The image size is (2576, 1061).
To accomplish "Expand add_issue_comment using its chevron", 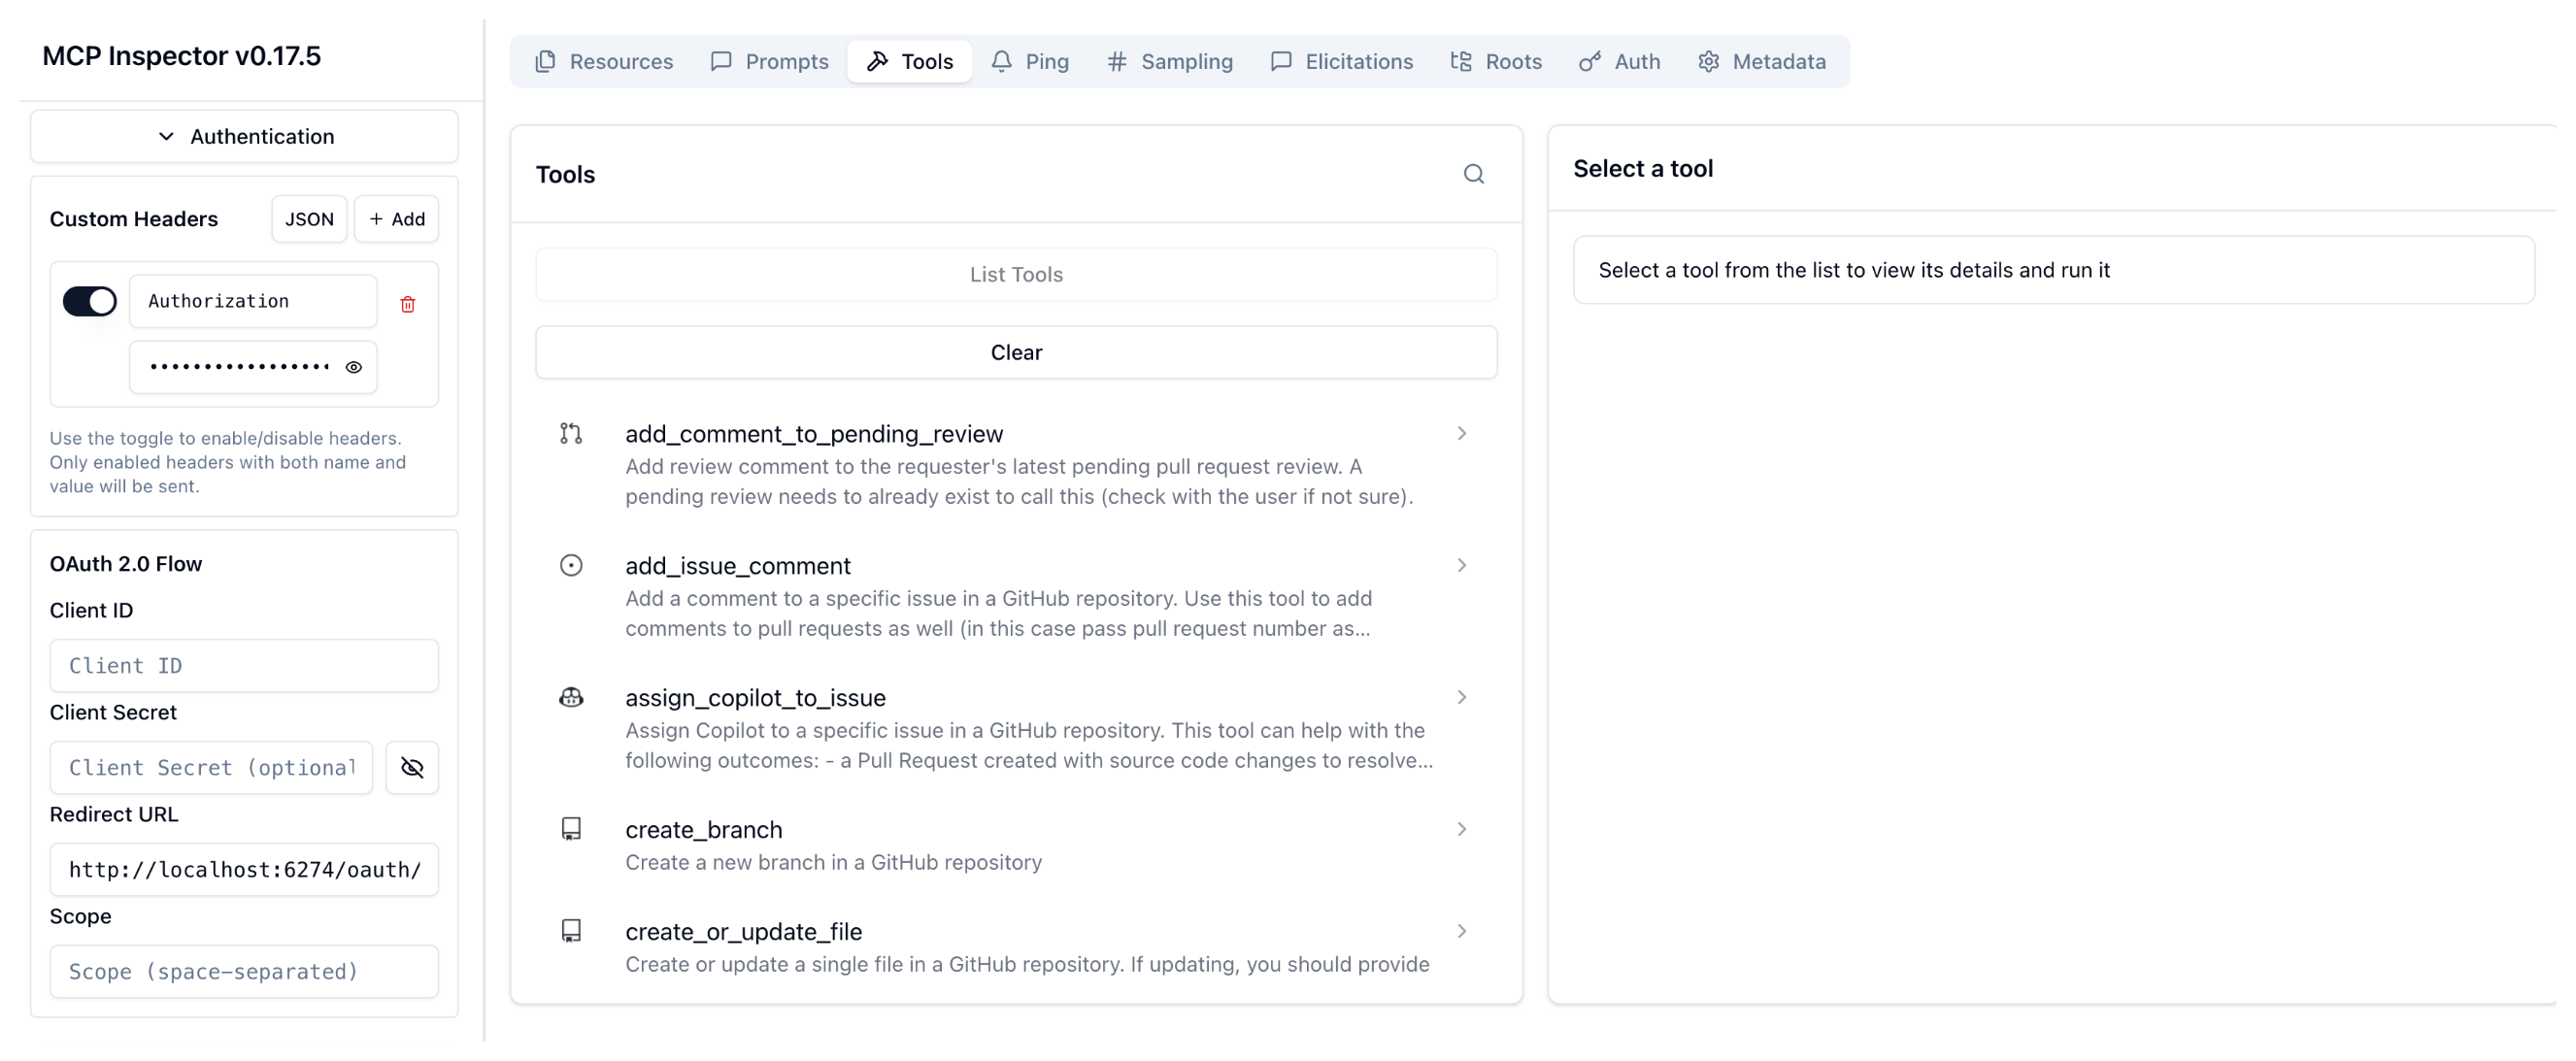I will pyautogui.click(x=1461, y=565).
